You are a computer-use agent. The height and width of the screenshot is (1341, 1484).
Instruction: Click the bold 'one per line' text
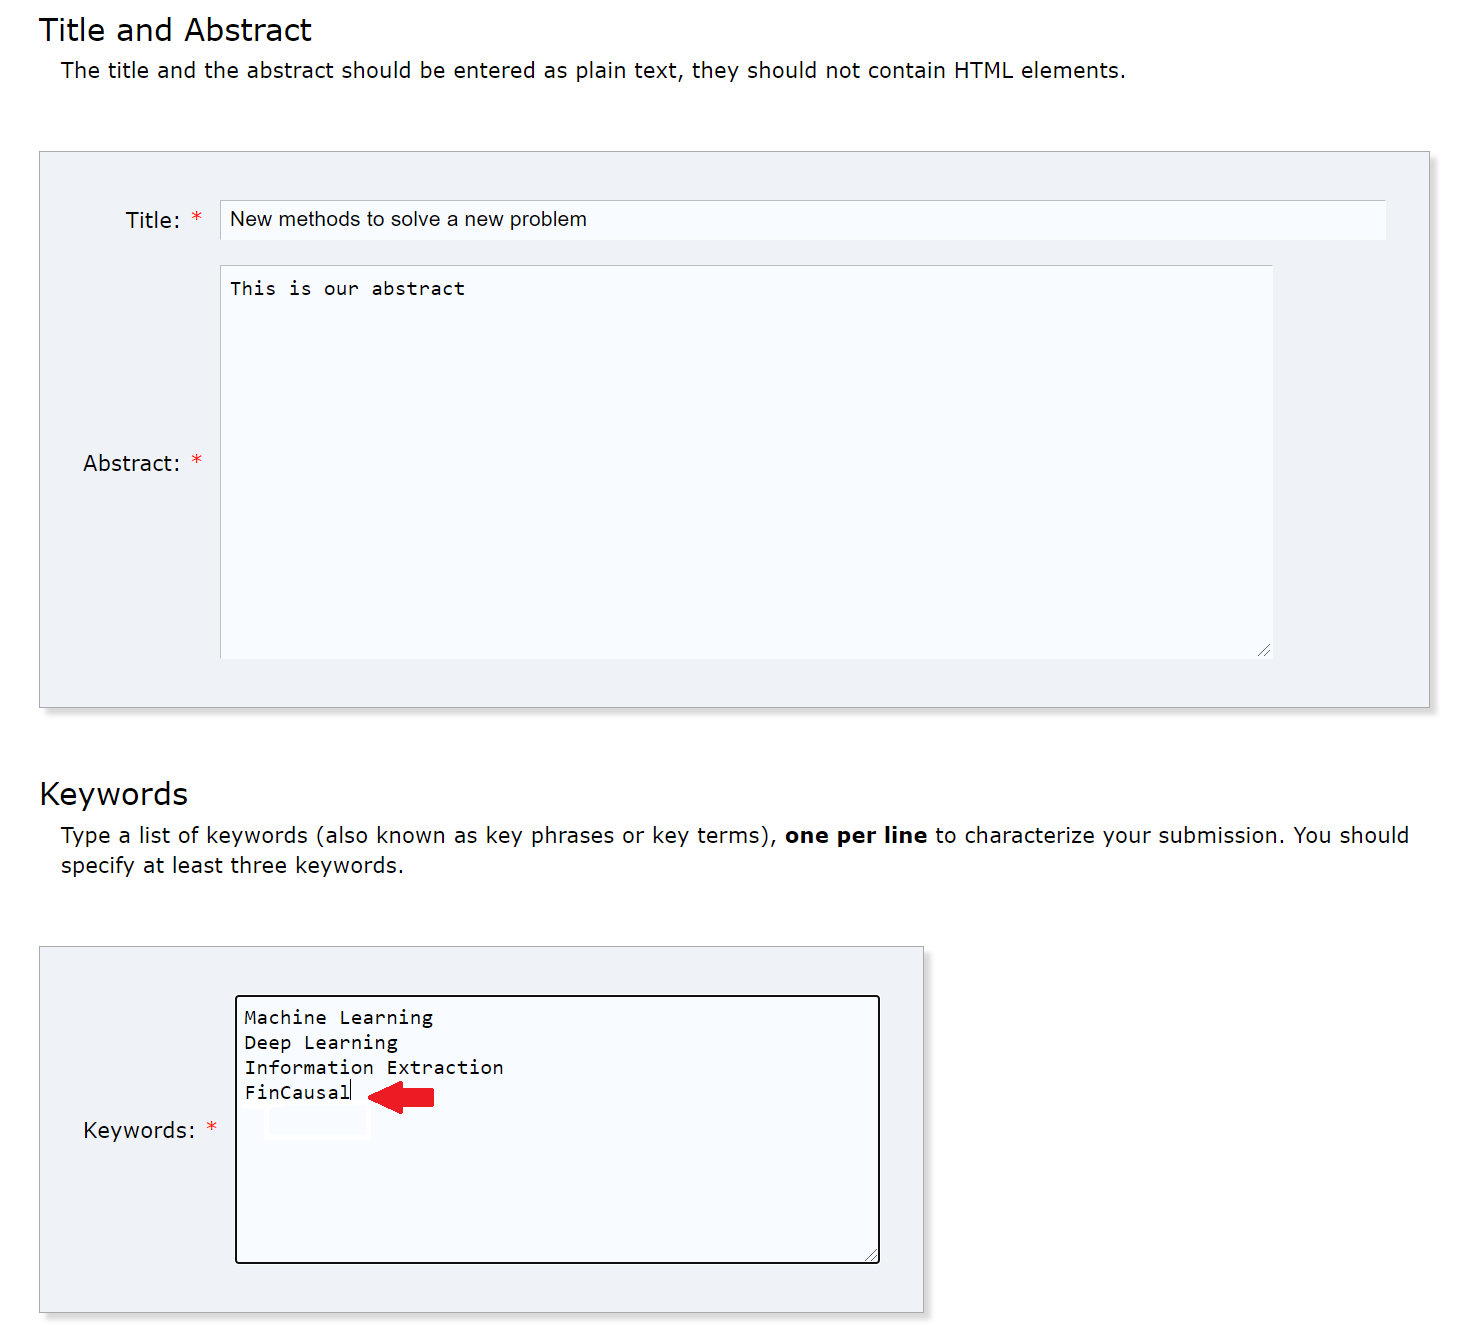[855, 836]
